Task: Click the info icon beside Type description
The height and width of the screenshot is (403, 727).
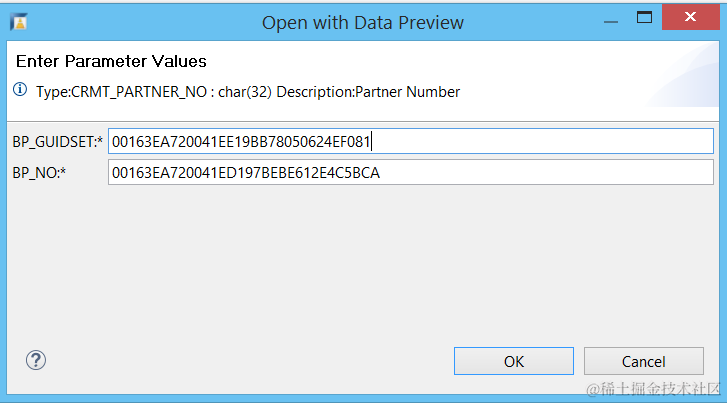Action: pyautogui.click(x=20, y=89)
